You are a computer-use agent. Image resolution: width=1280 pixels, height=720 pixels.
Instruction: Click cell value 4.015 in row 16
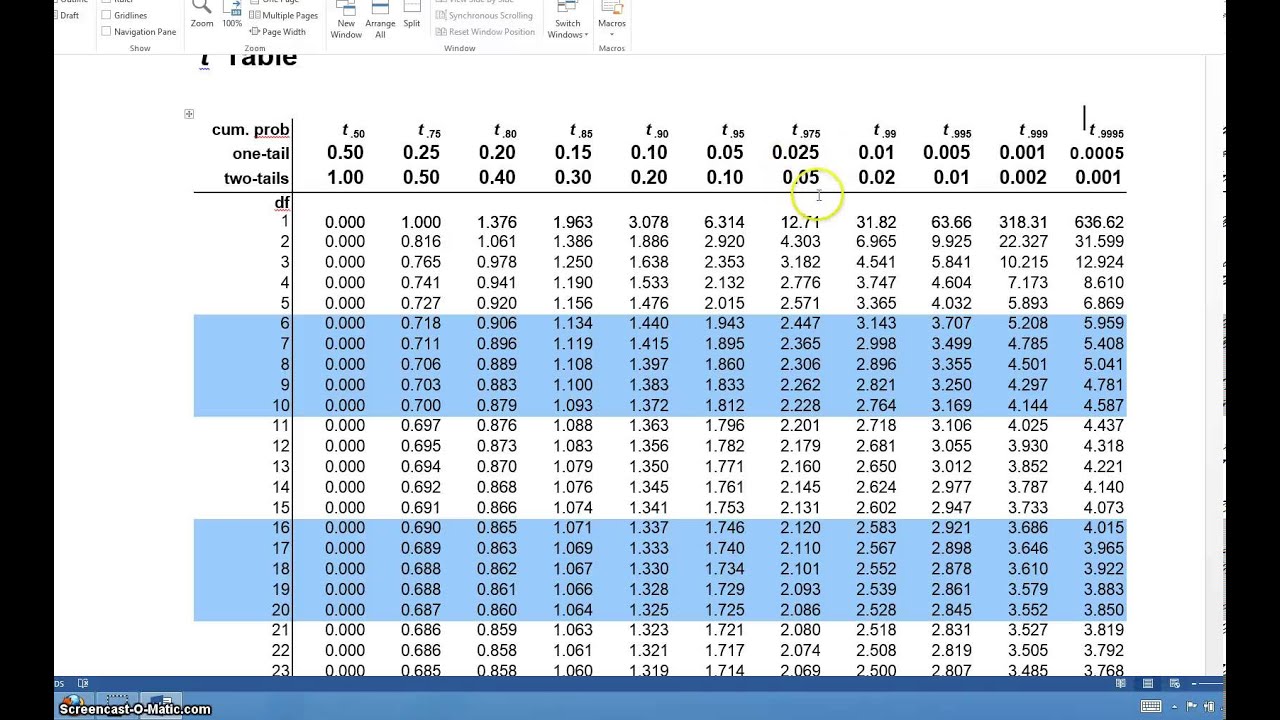click(1103, 528)
